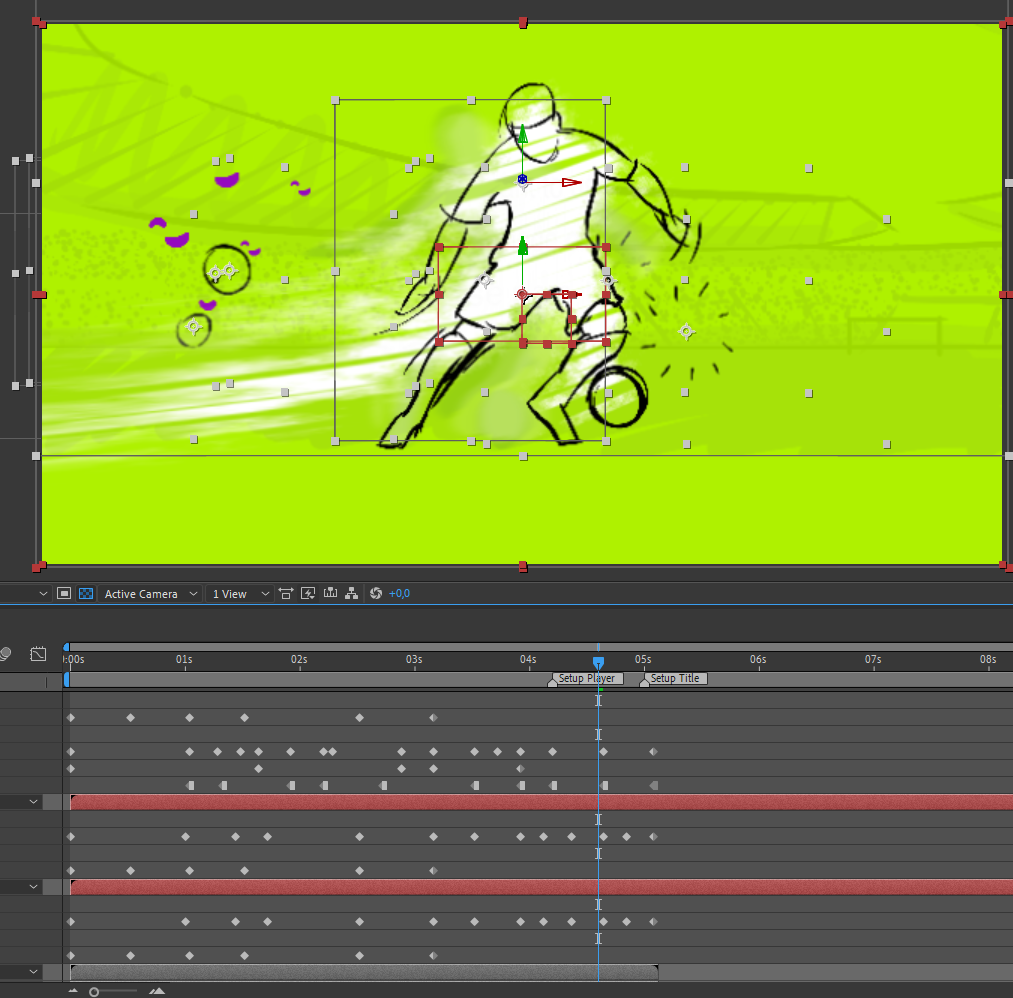
Task: Toggle the region of interest button
Action: [x=64, y=593]
